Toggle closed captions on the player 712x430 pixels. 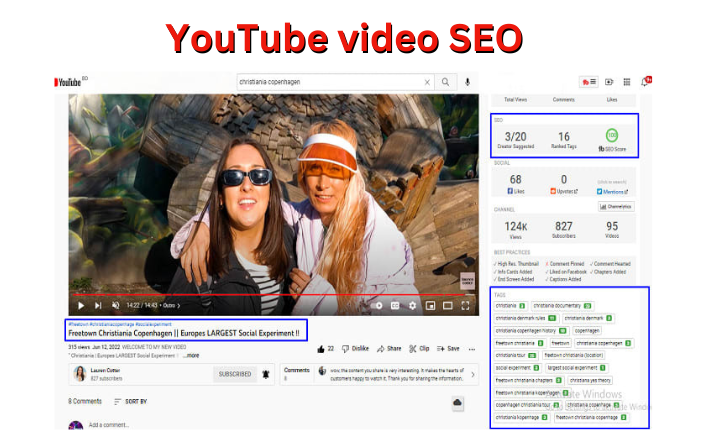pyautogui.click(x=395, y=305)
